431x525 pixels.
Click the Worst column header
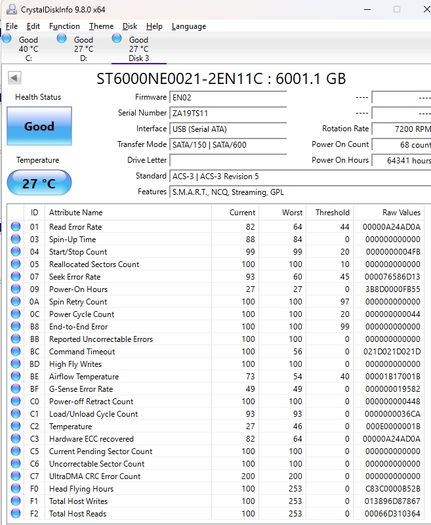click(x=282, y=212)
